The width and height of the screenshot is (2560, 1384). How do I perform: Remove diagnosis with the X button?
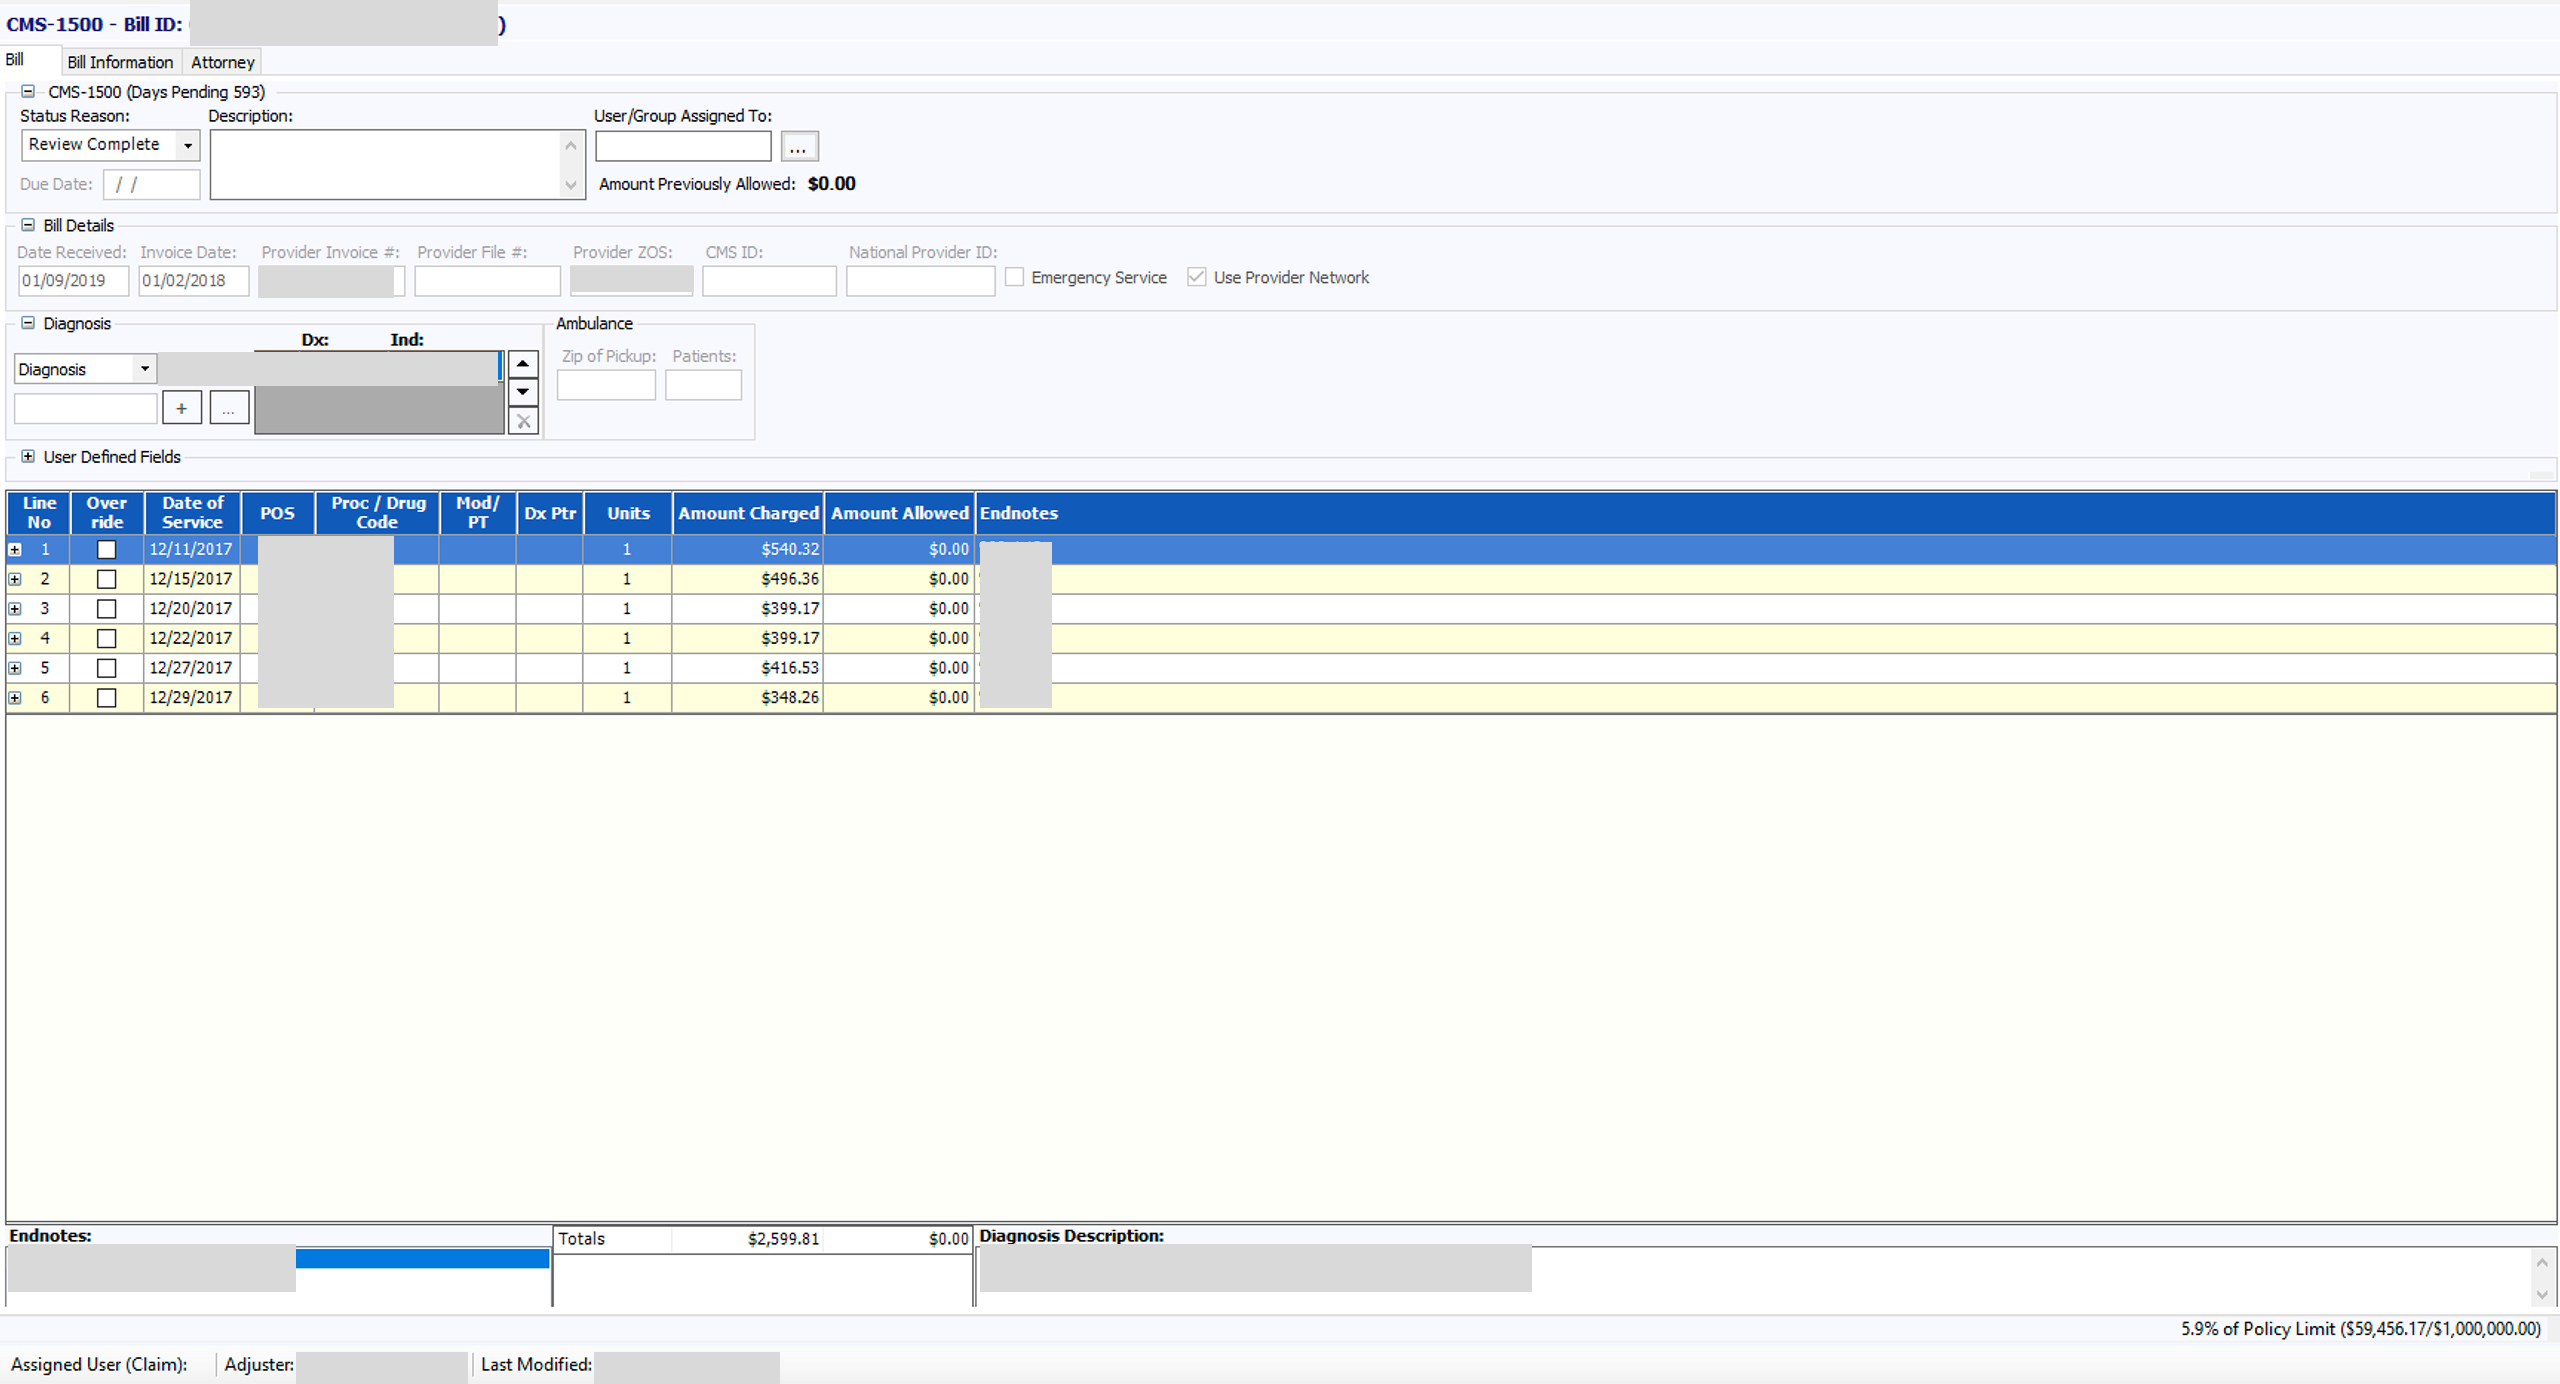[523, 421]
